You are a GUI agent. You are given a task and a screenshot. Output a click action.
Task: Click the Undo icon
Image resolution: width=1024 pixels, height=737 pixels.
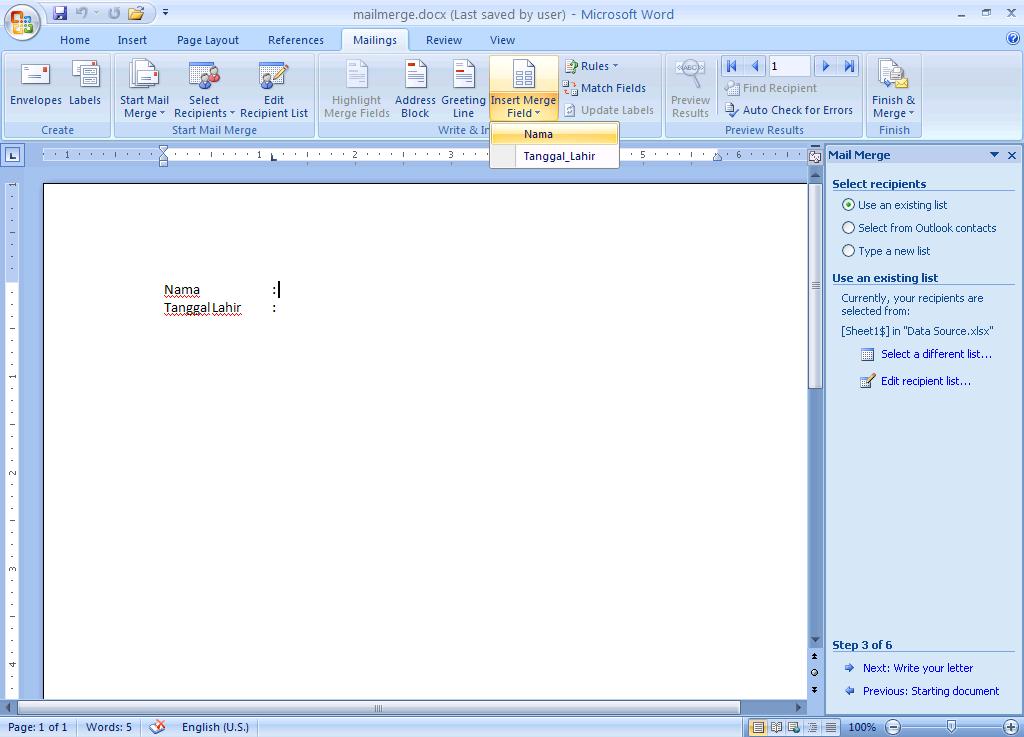pos(81,12)
